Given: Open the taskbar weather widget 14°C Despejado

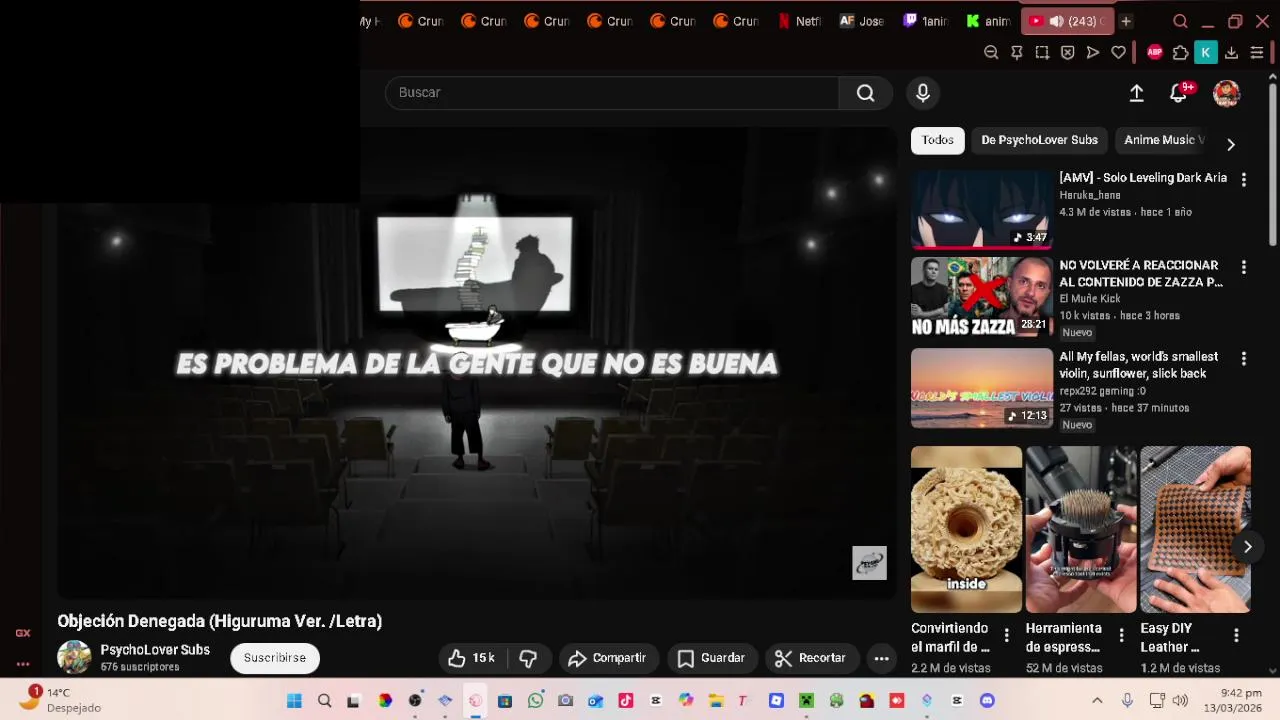Looking at the screenshot, I should tap(60, 700).
